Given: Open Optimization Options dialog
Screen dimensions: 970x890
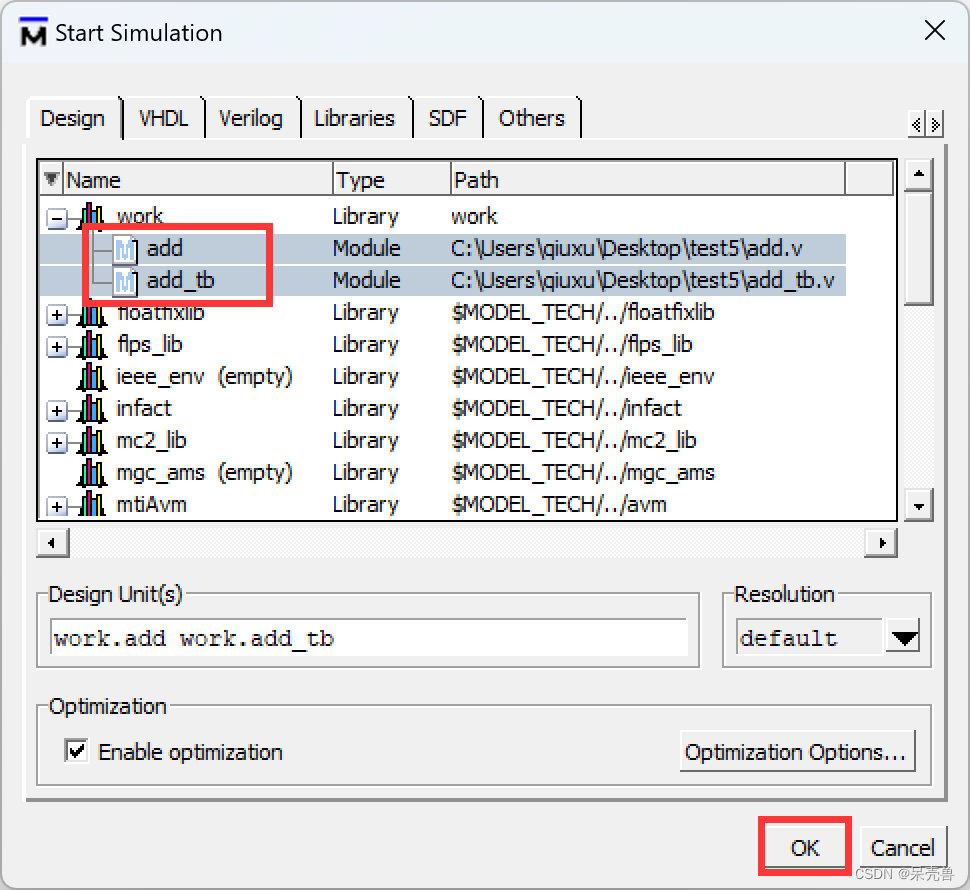Looking at the screenshot, I should click(797, 751).
